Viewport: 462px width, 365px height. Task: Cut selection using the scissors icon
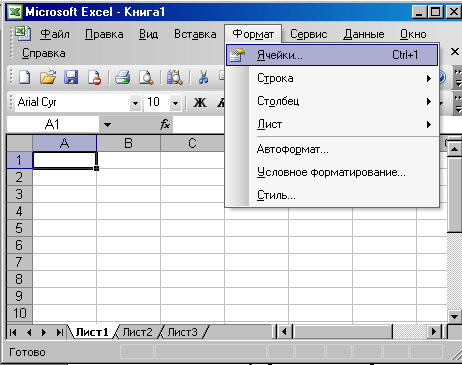coord(203,77)
